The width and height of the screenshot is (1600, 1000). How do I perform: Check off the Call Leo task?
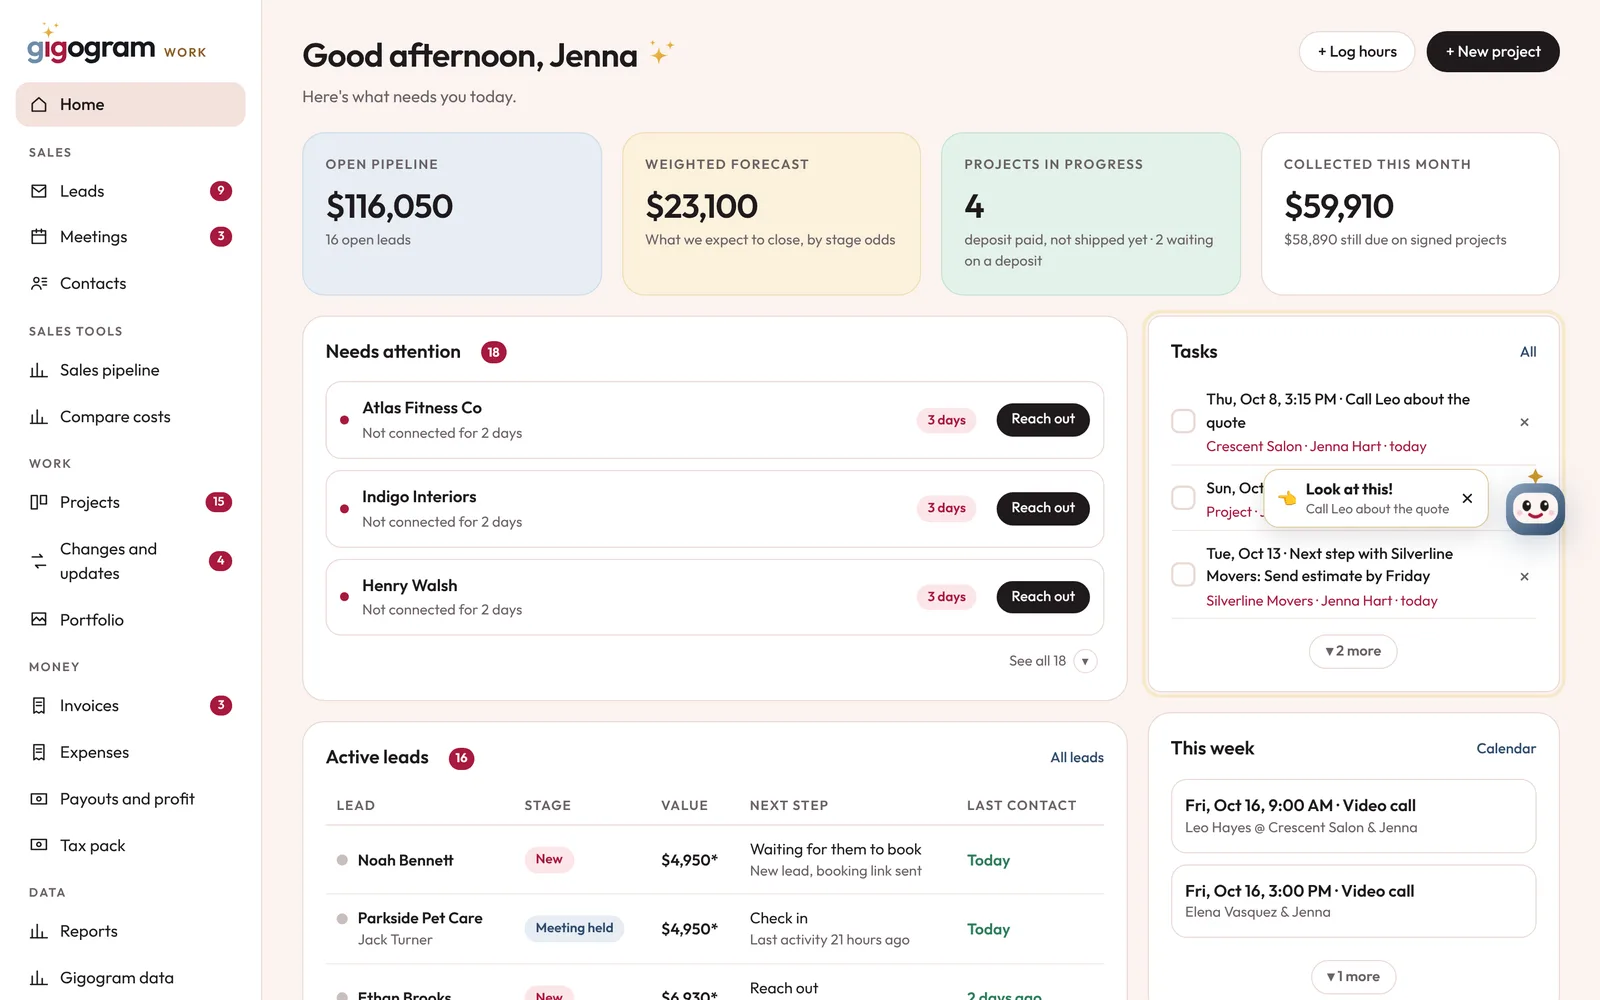tap(1183, 421)
